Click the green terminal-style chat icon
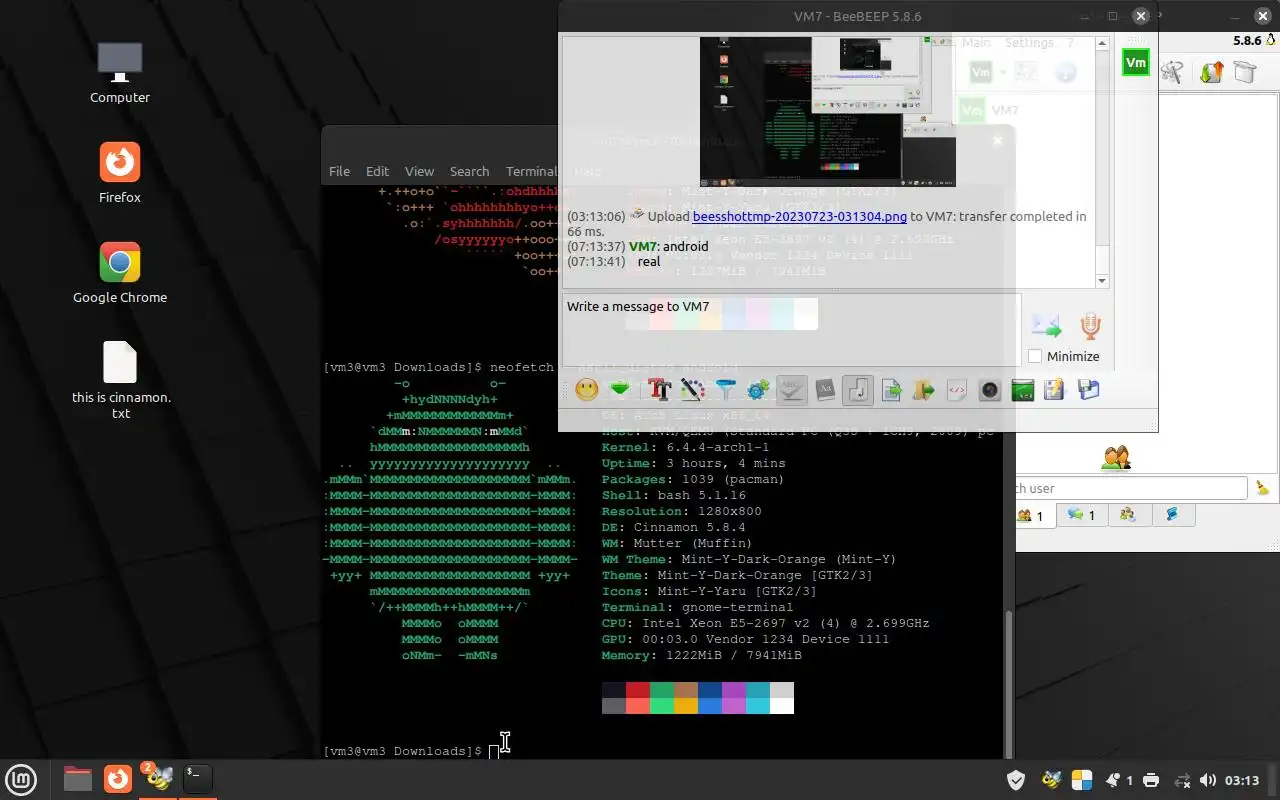1280x800 pixels. (x=1022, y=390)
